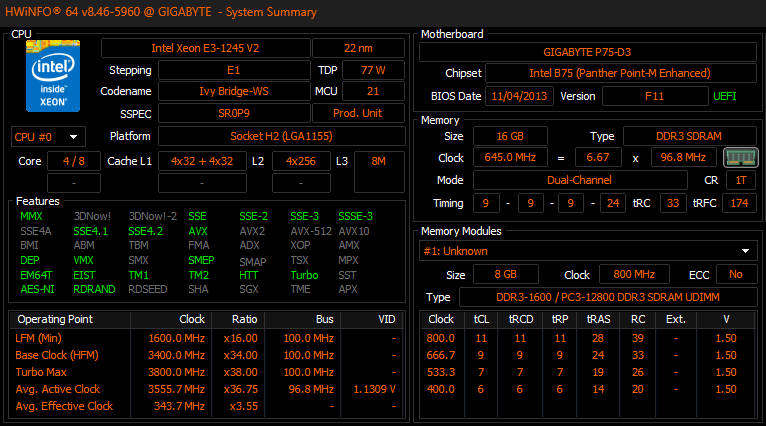
Task: Click the Turbo Max row label
Action: [x=41, y=372]
